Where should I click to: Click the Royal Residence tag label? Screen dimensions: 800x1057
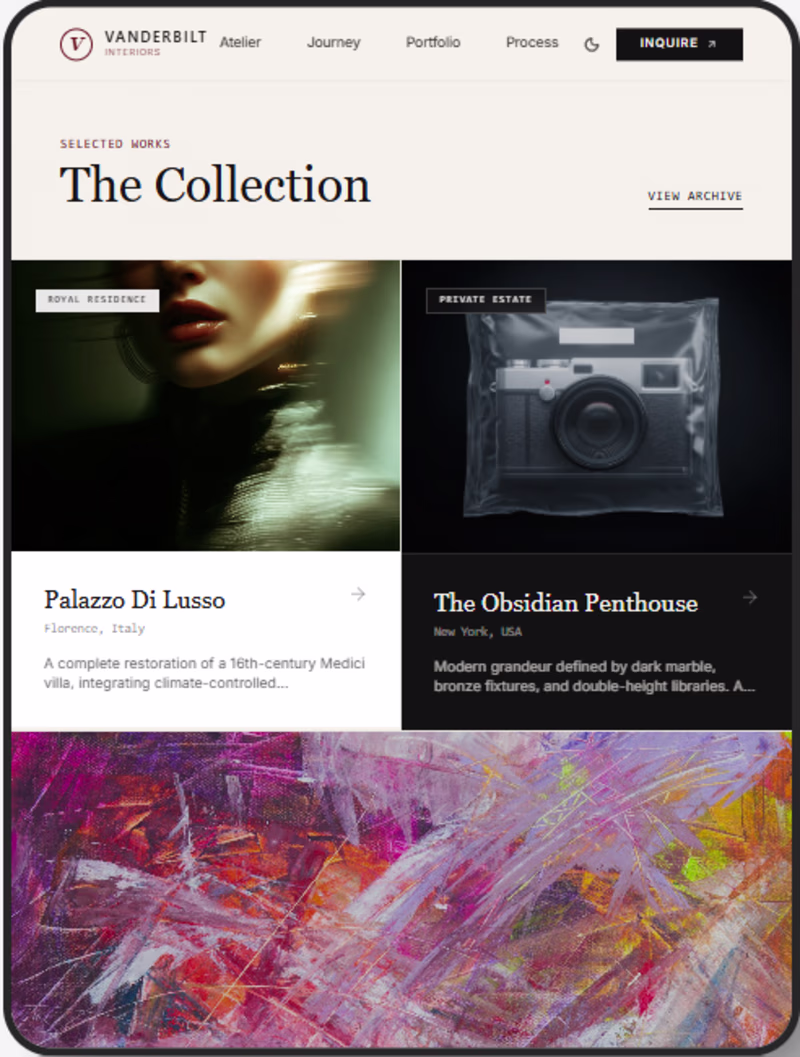click(x=97, y=300)
